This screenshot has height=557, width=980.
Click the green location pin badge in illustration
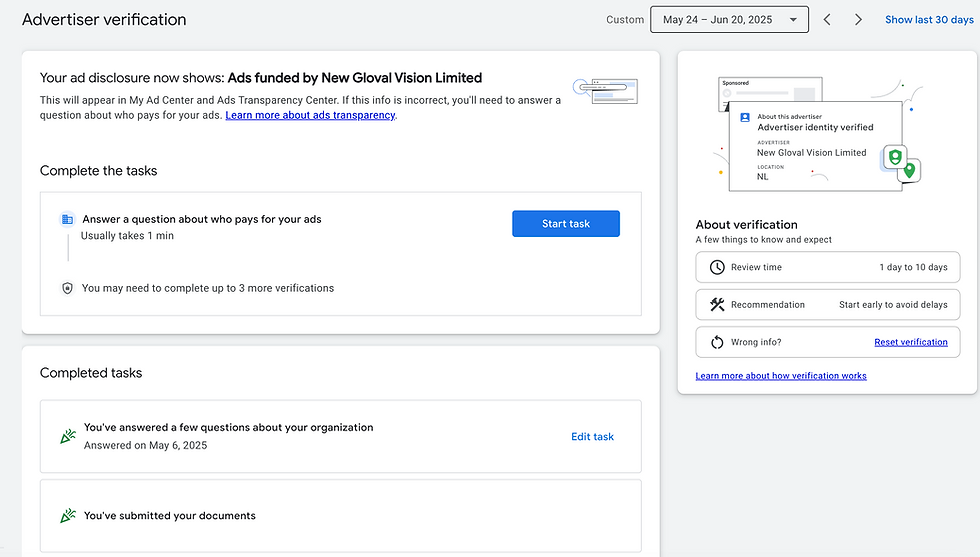(909, 170)
